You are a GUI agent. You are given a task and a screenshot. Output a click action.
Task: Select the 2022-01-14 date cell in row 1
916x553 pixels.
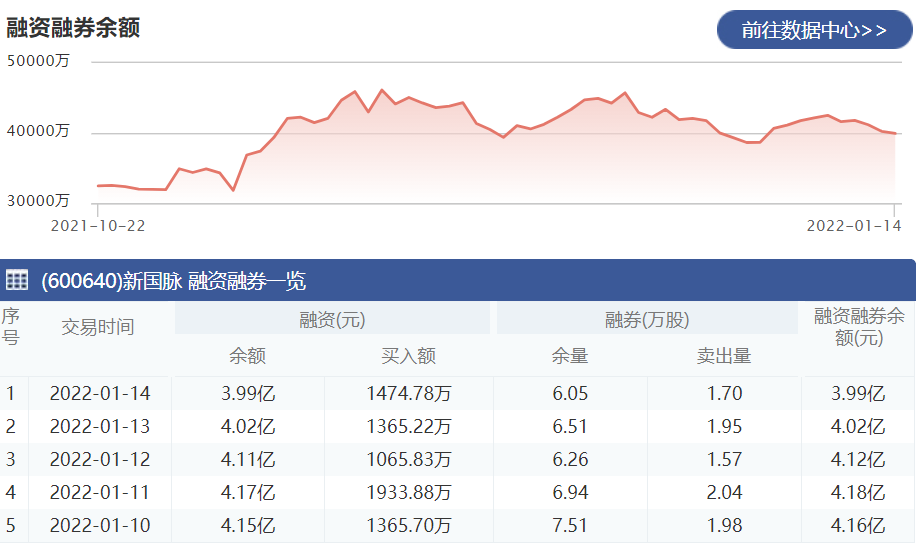[100, 394]
